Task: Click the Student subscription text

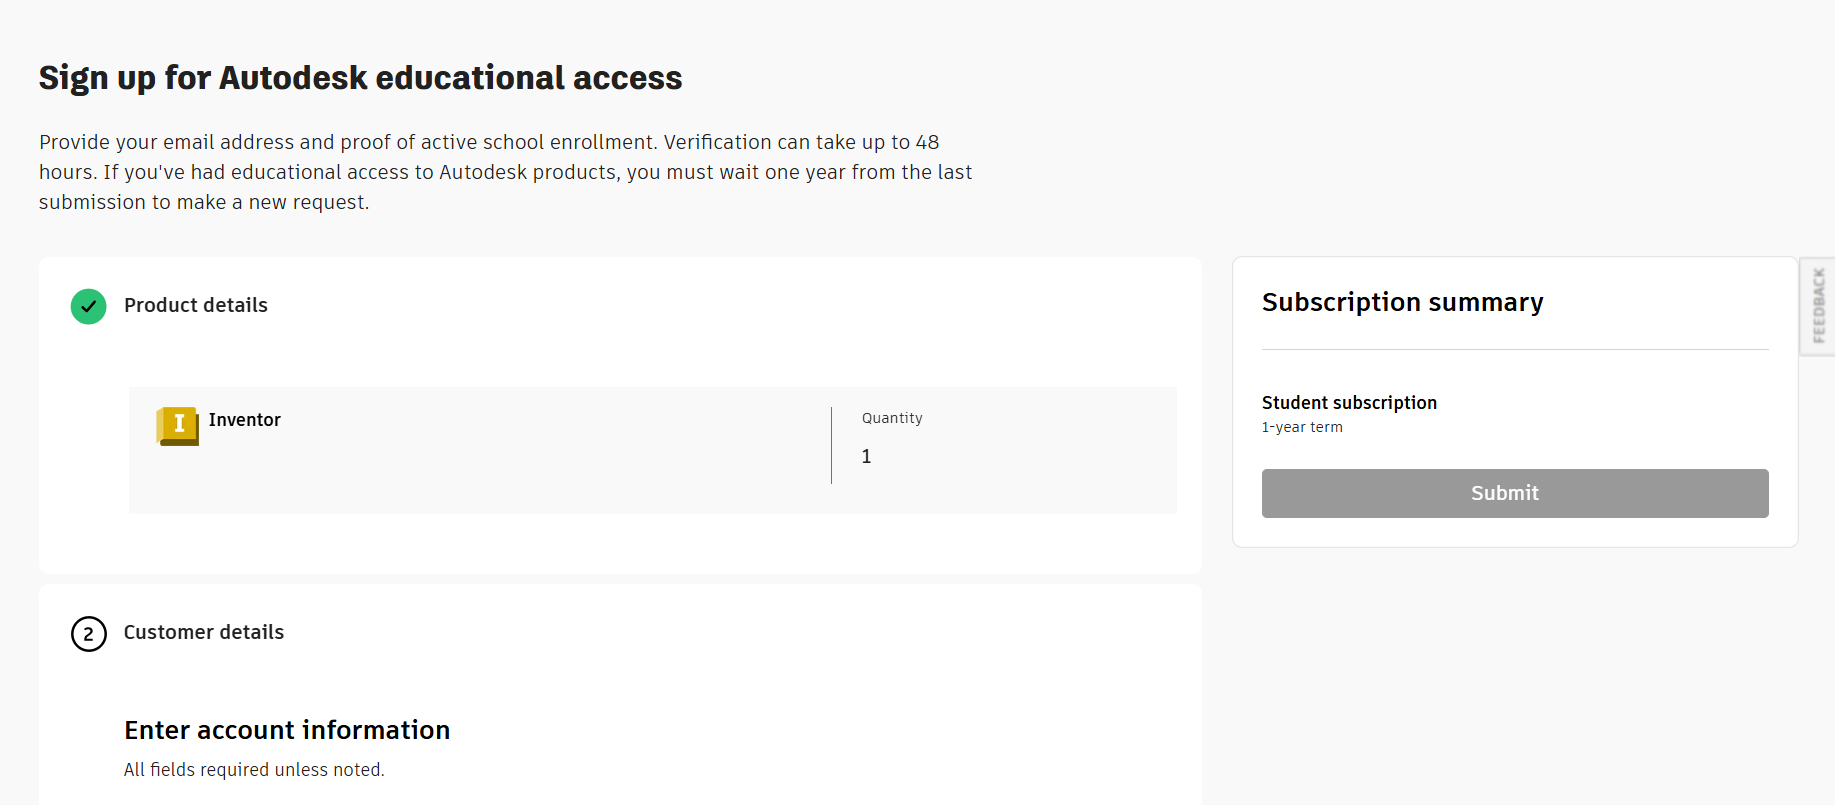Action: tap(1349, 403)
